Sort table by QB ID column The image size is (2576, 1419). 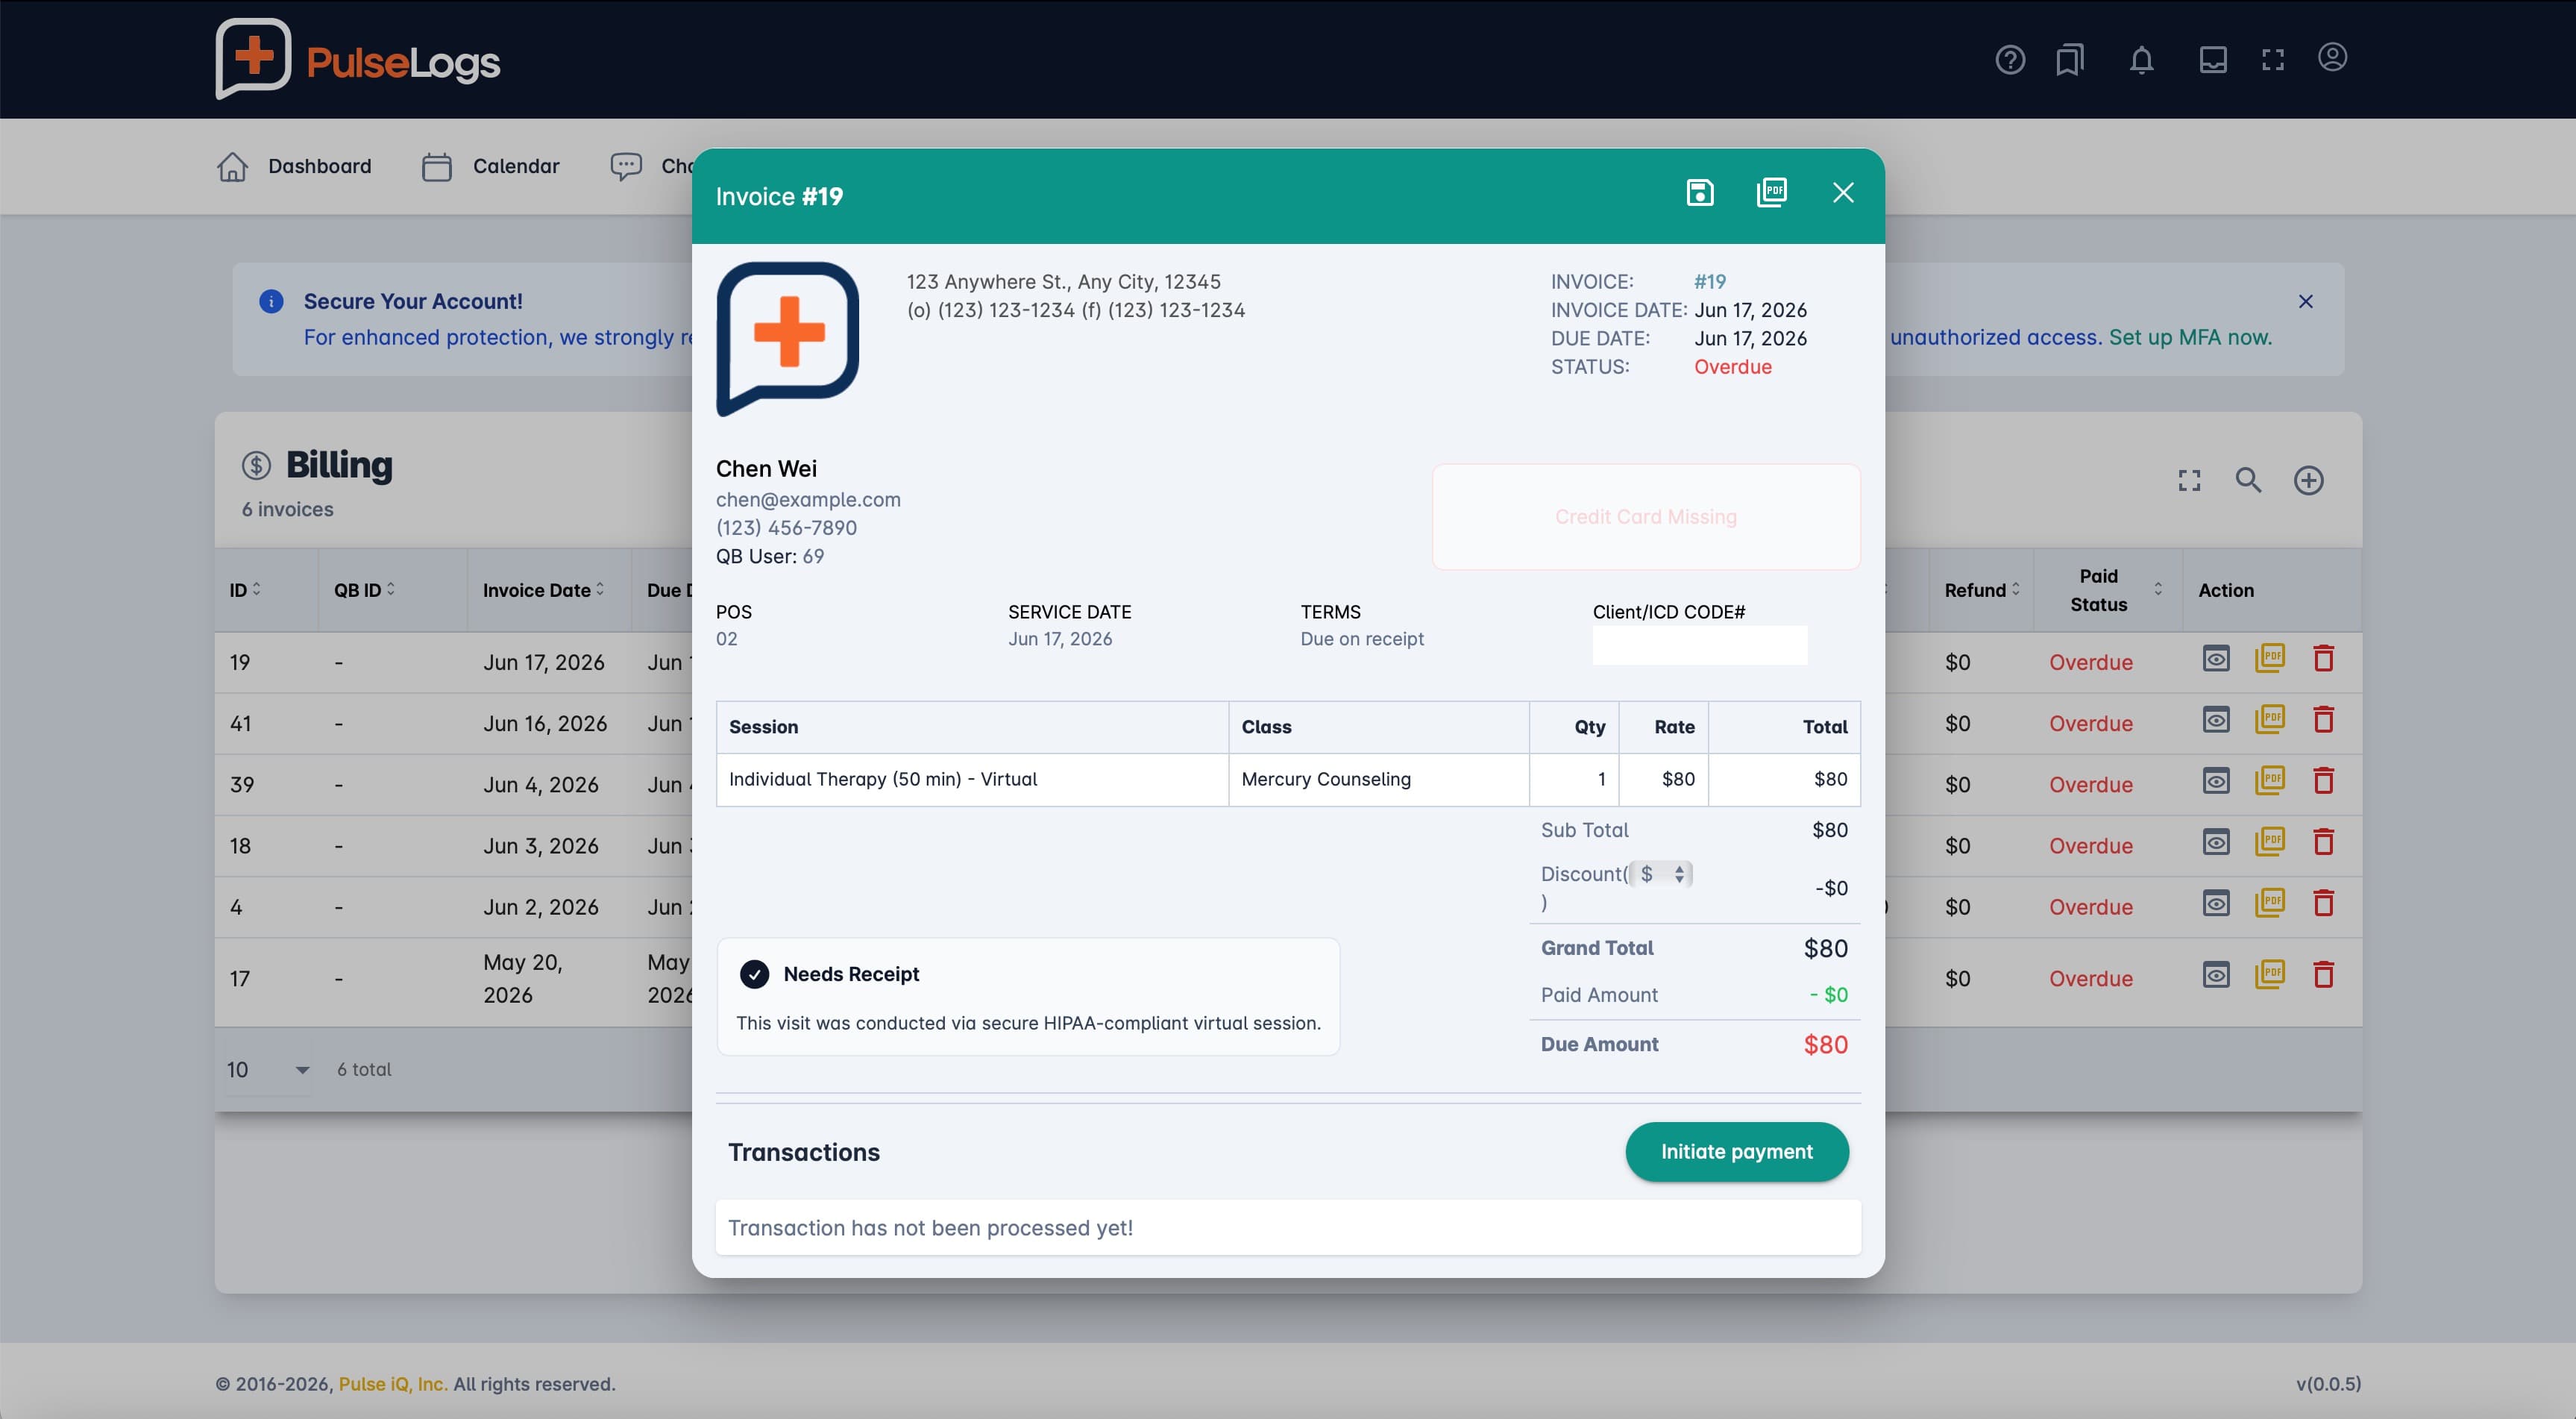click(364, 590)
